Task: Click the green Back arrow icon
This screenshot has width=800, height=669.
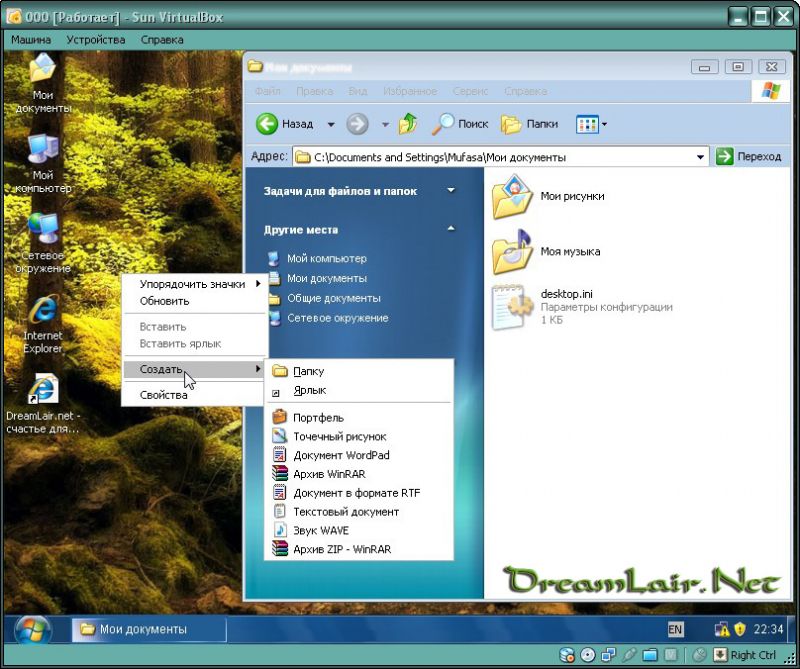Action: [267, 124]
